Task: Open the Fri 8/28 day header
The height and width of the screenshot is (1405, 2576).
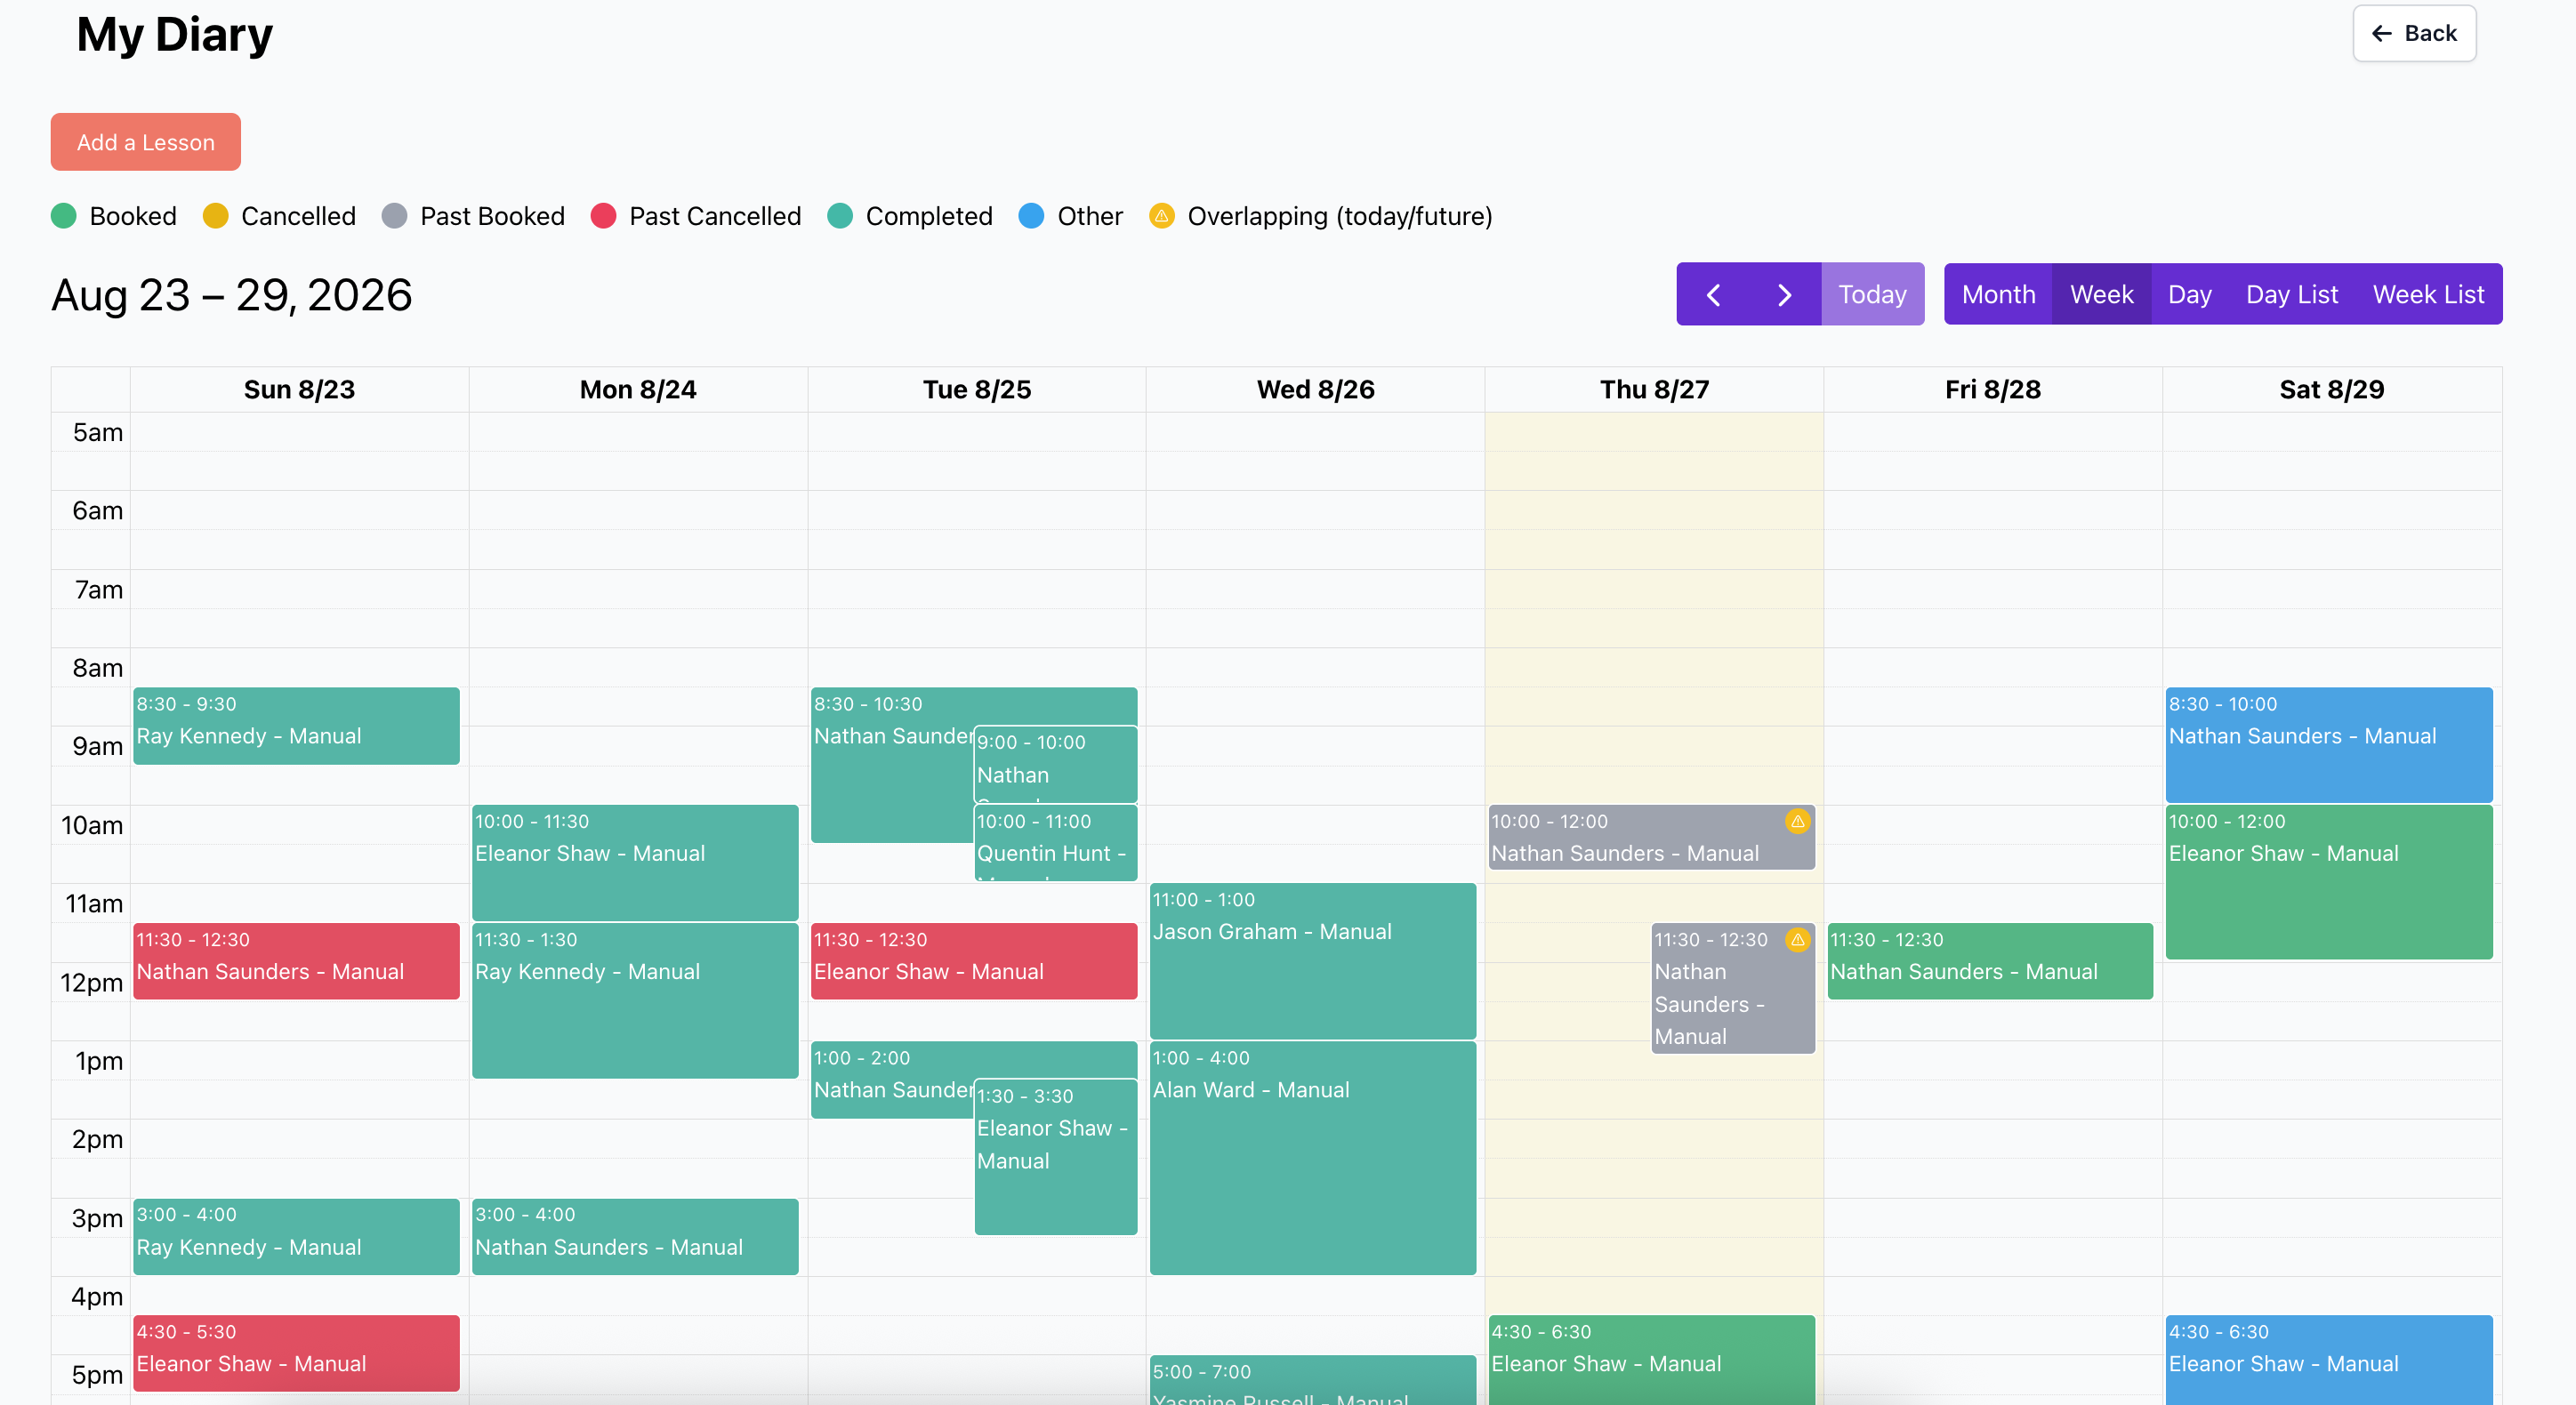Action: pos(1993,389)
